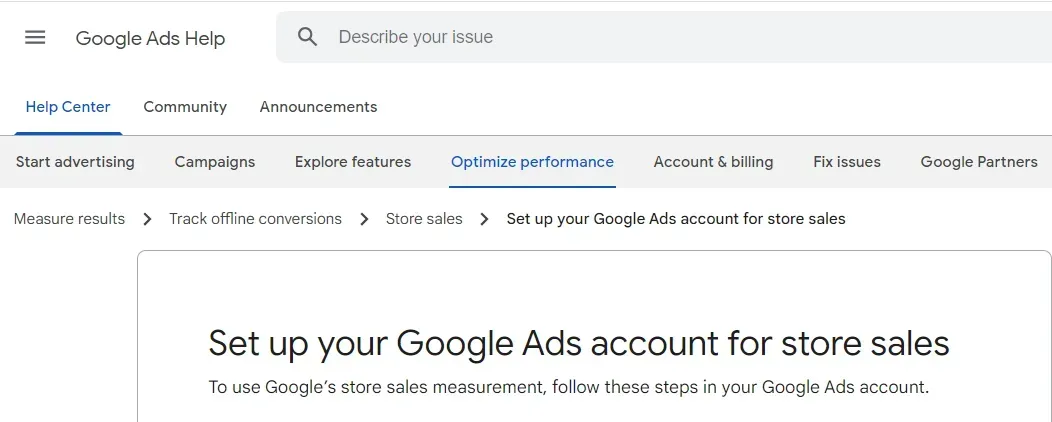Select Optimize performance category
1052x422 pixels.
[x=533, y=162]
